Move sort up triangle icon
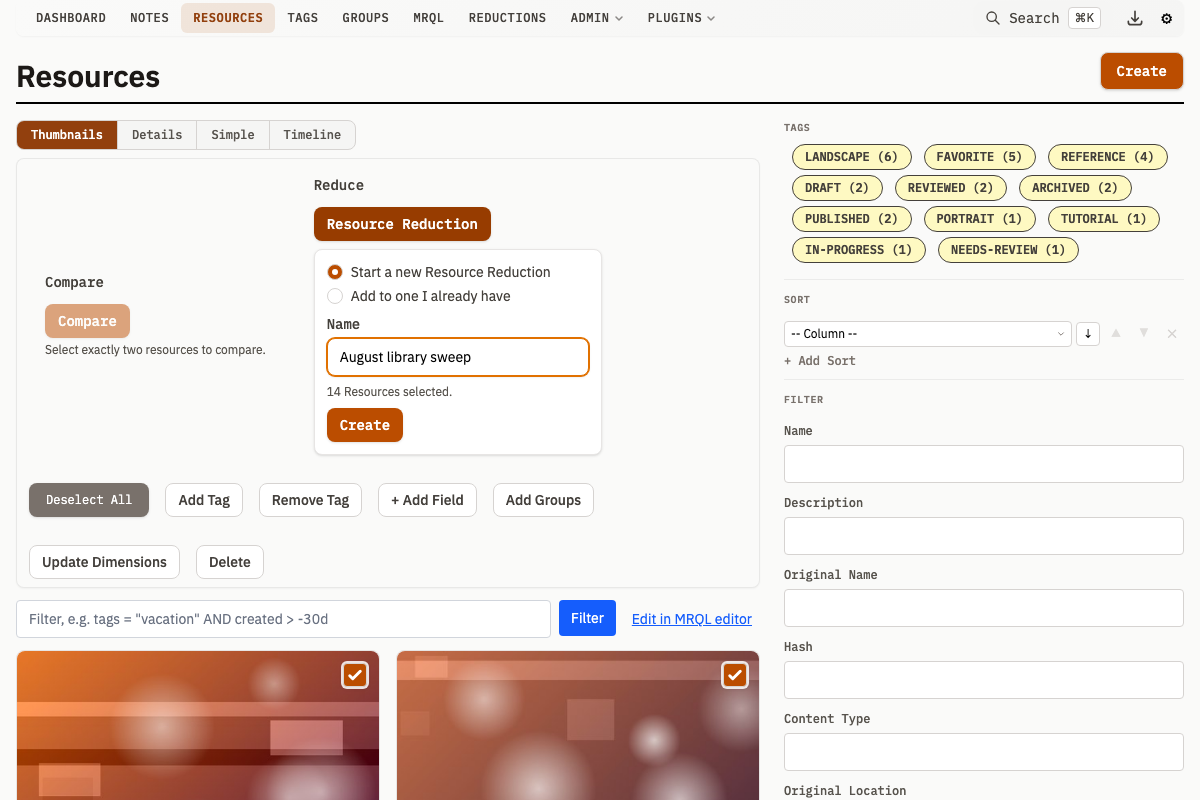This screenshot has height=800, width=1200. (1116, 333)
